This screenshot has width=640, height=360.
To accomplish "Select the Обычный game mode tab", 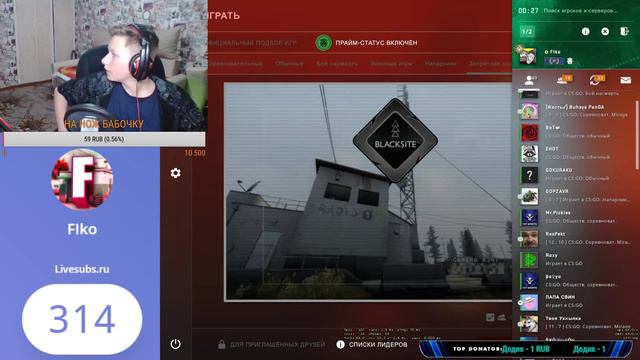I will [289, 64].
